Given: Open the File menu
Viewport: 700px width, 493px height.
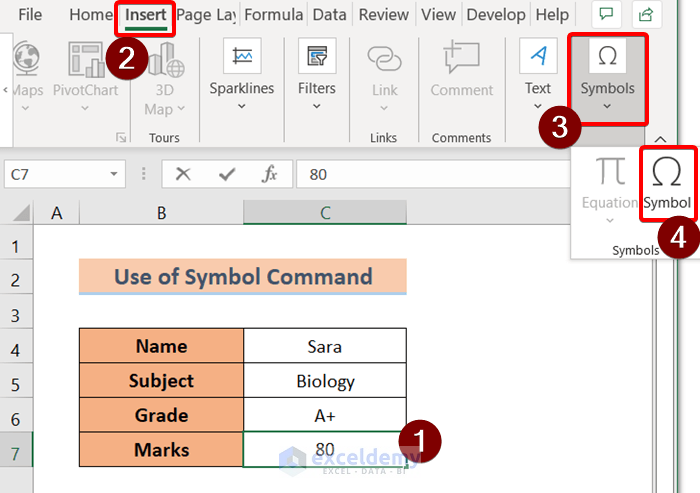Looking at the screenshot, I should 30,15.
